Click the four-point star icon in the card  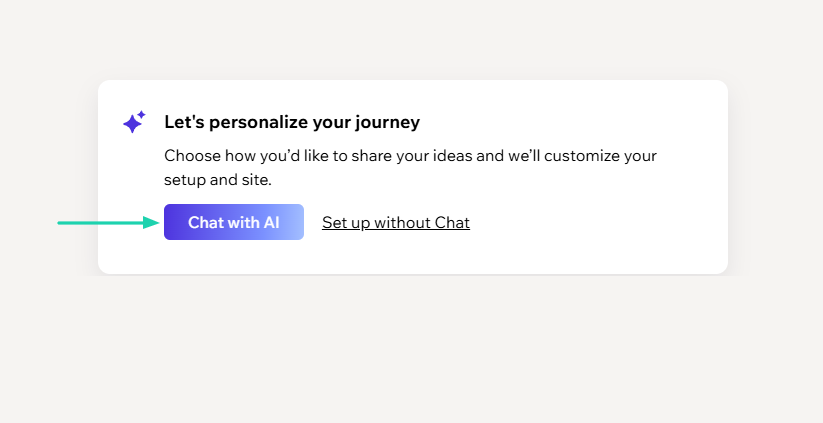(x=134, y=123)
